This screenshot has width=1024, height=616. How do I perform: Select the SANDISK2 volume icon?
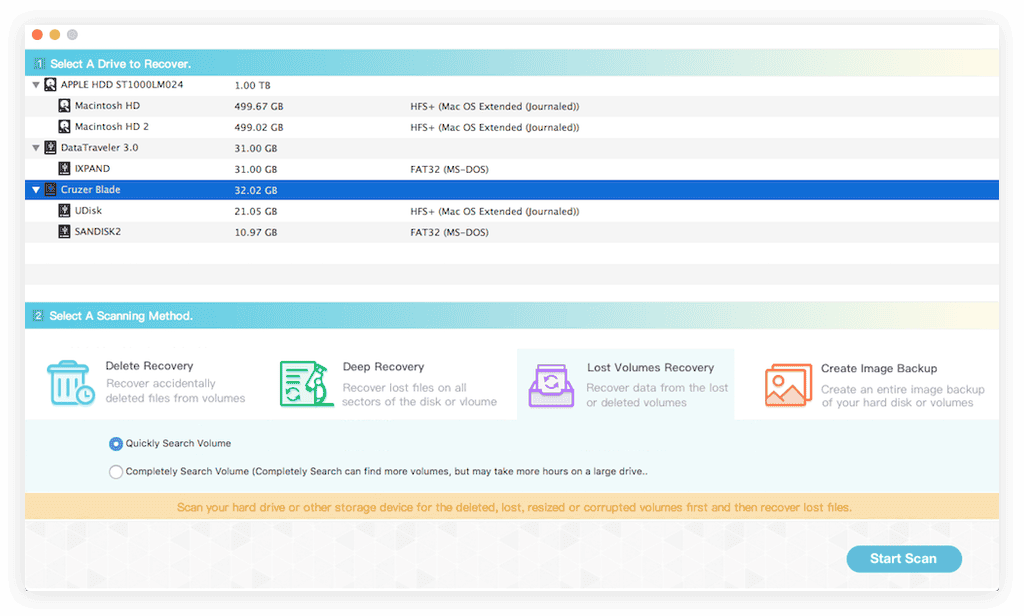tap(62, 231)
